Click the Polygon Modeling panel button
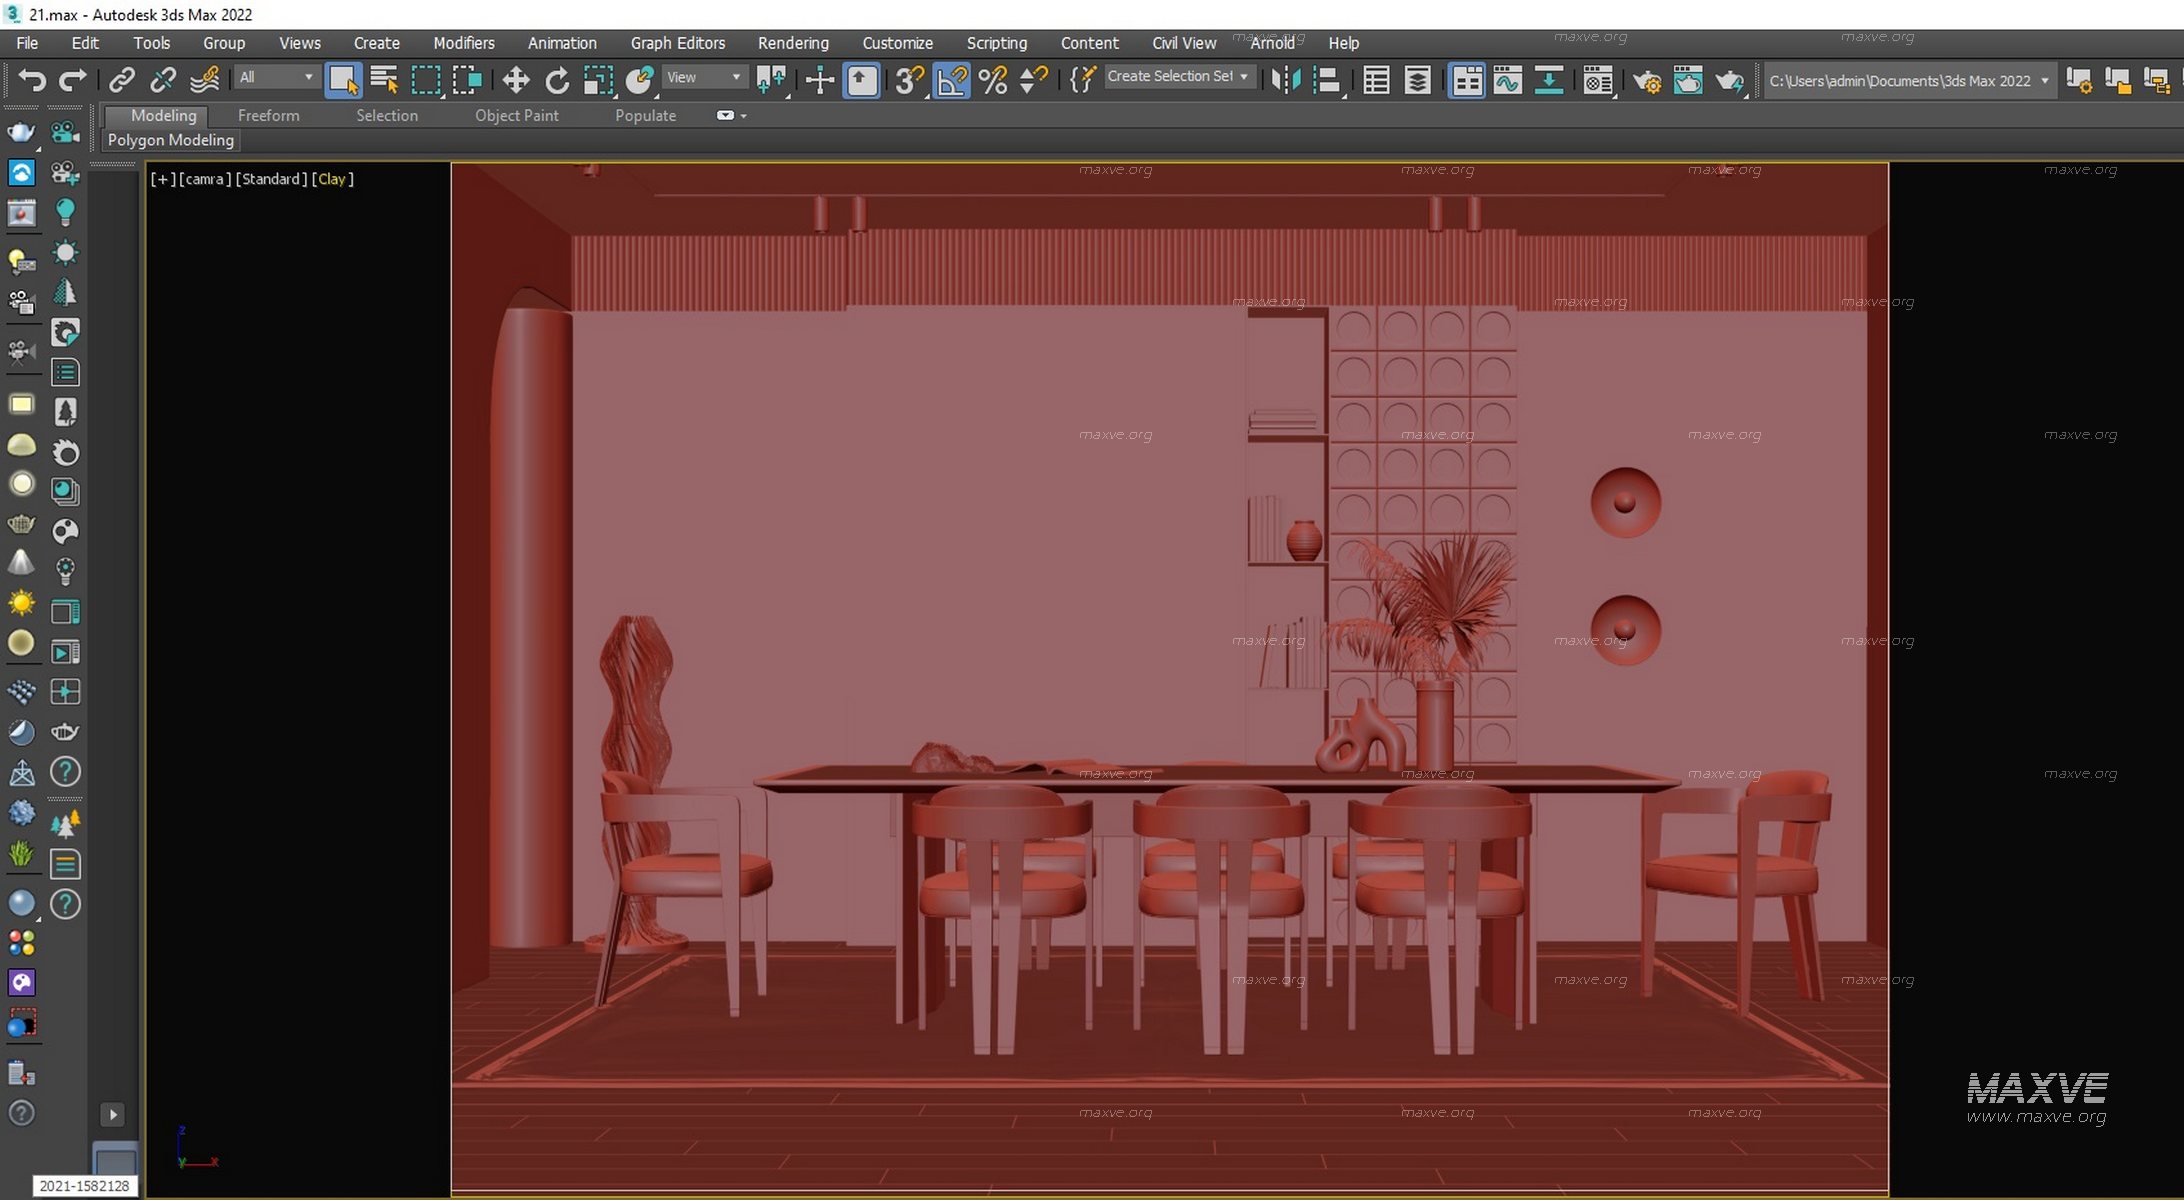 [x=171, y=140]
